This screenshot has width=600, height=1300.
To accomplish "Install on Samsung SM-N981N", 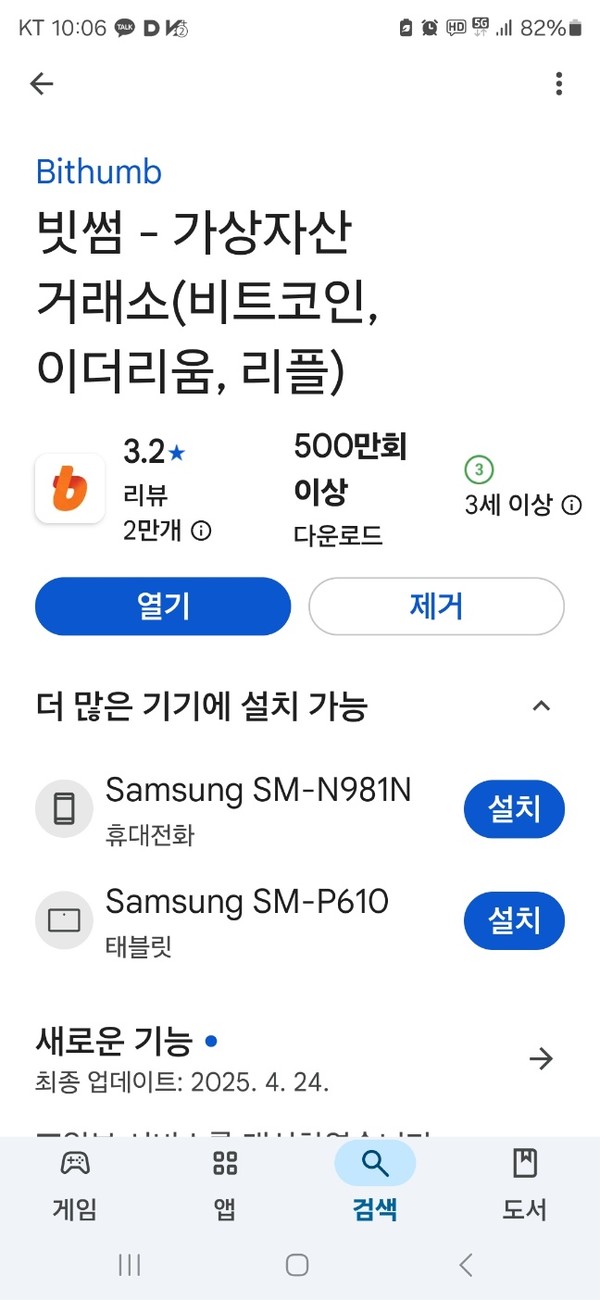I will 514,808.
